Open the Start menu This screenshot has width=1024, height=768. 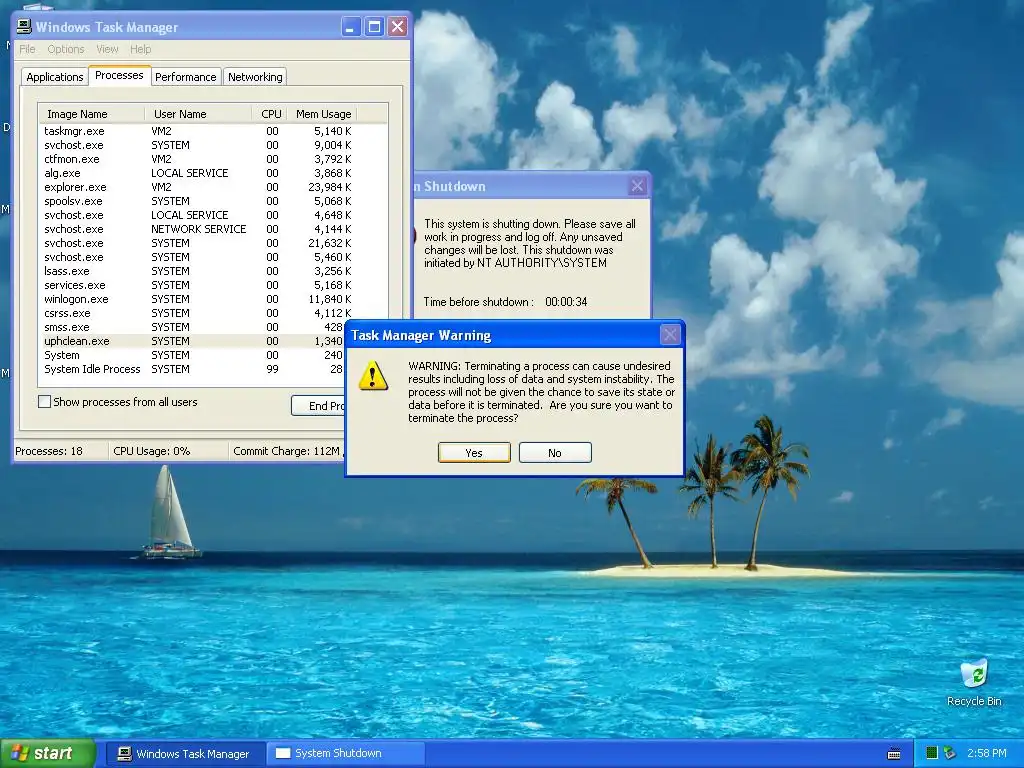pyautogui.click(x=47, y=753)
